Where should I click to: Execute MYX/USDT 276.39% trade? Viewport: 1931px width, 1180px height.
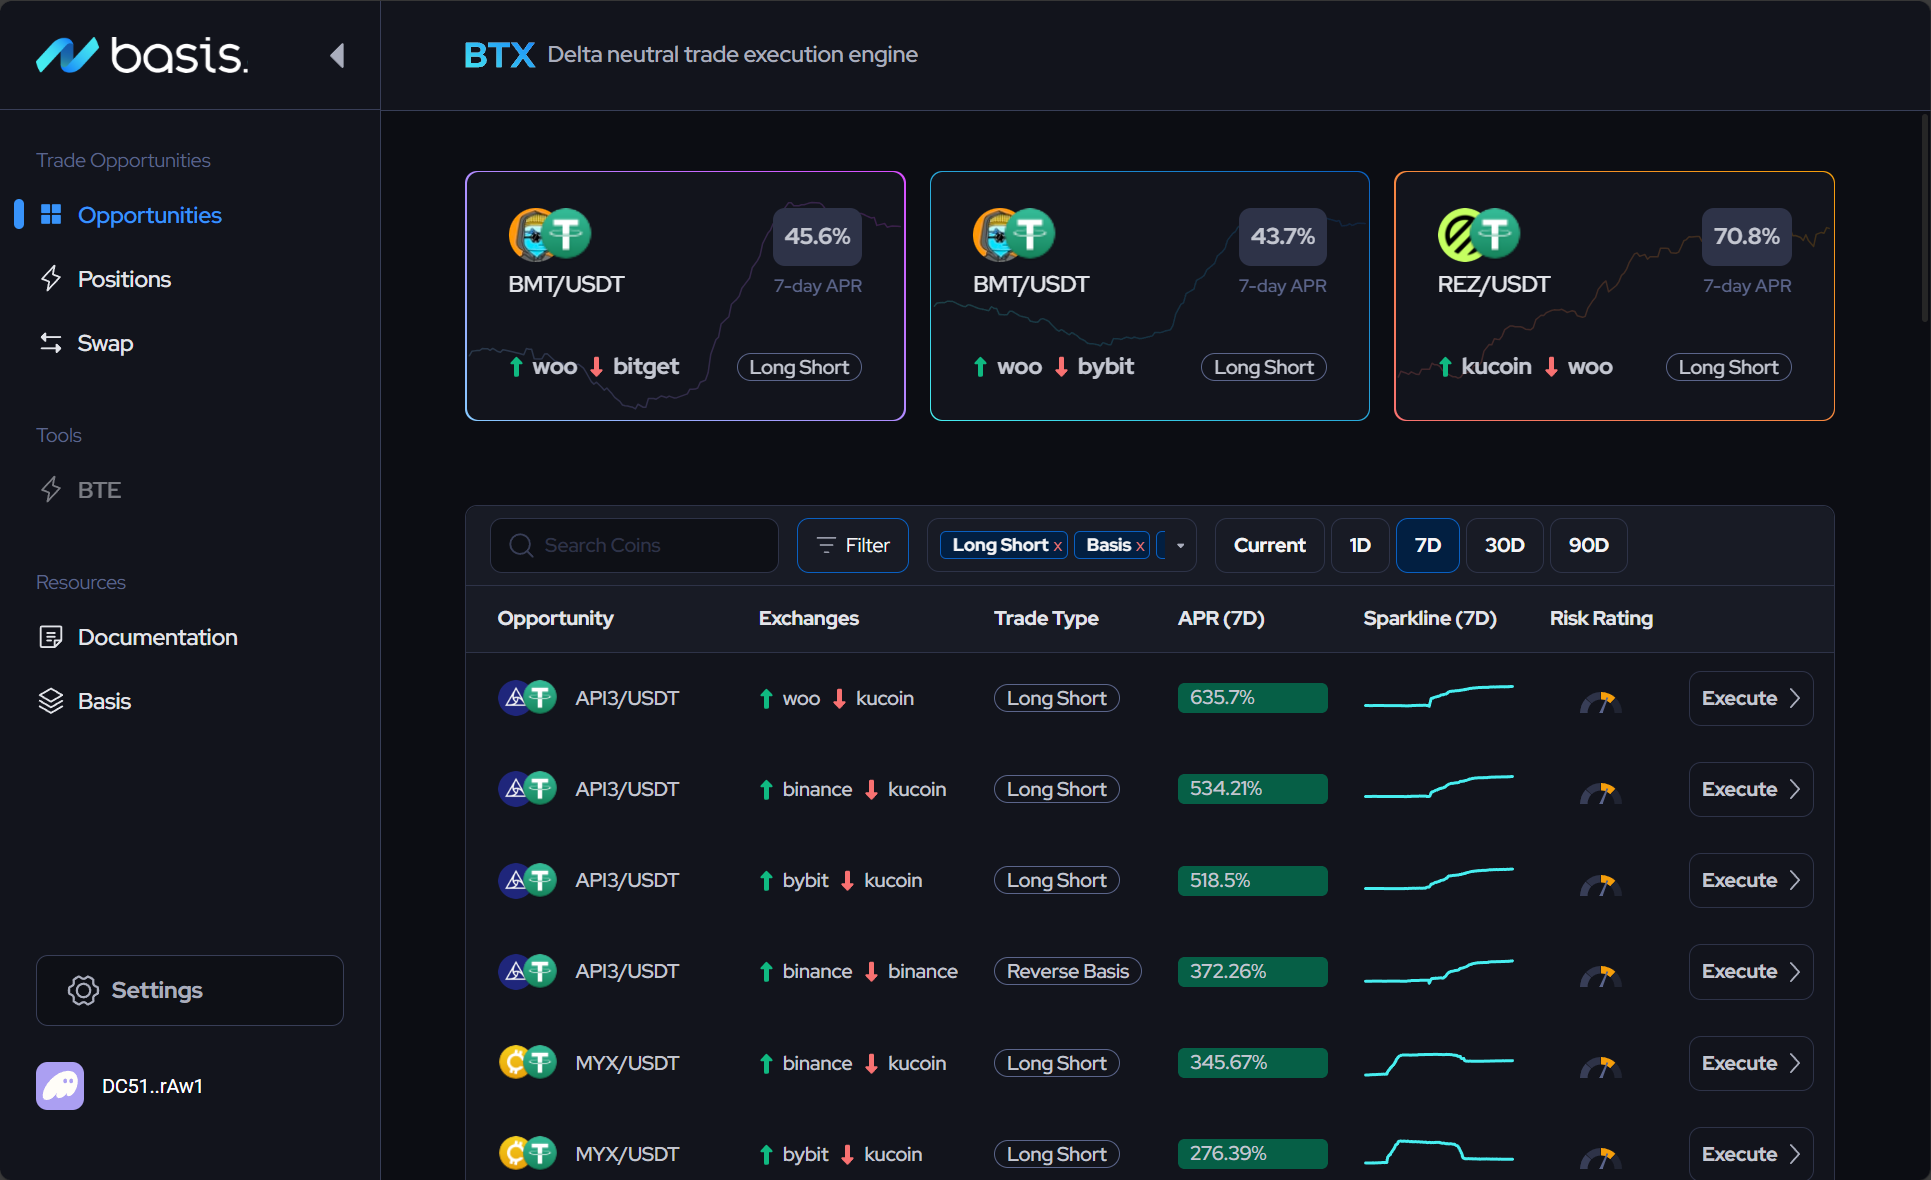(x=1751, y=1154)
